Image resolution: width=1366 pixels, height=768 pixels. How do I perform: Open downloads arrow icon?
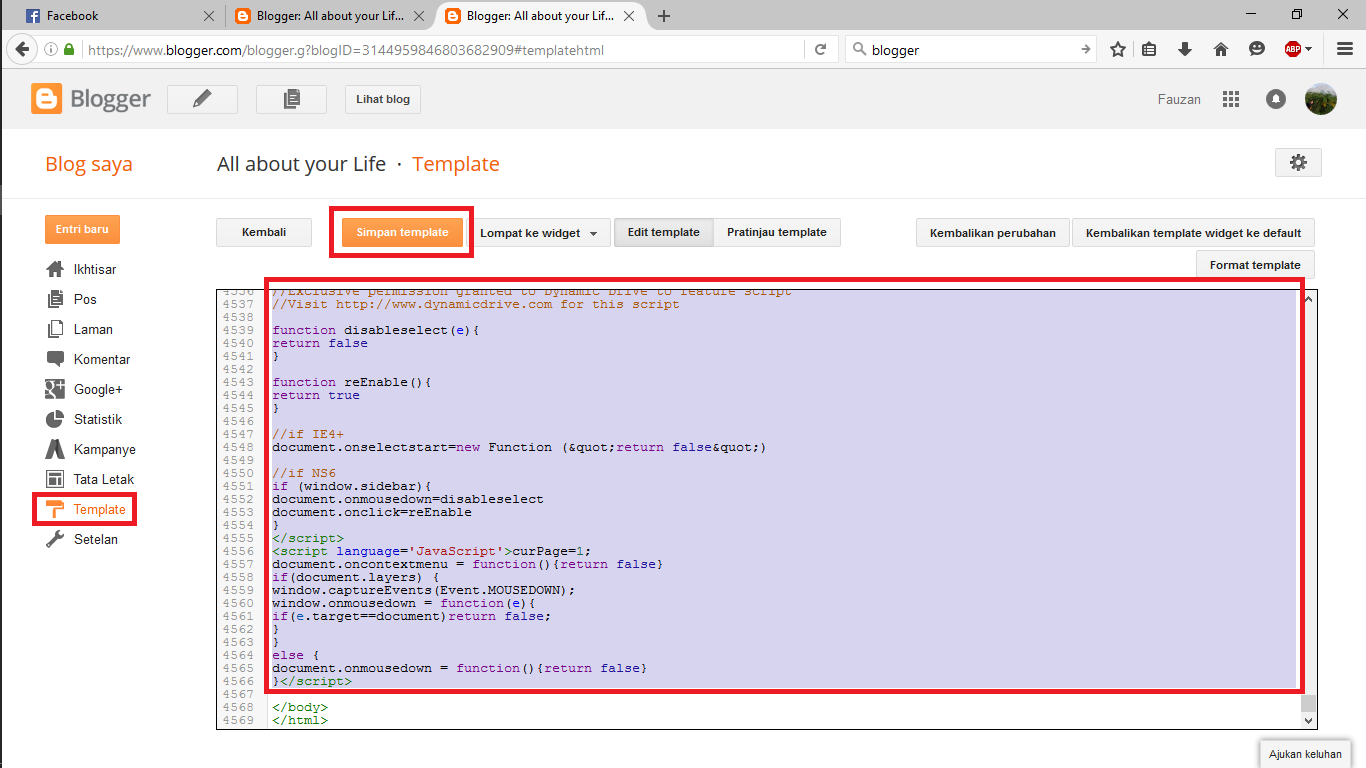click(x=1185, y=49)
